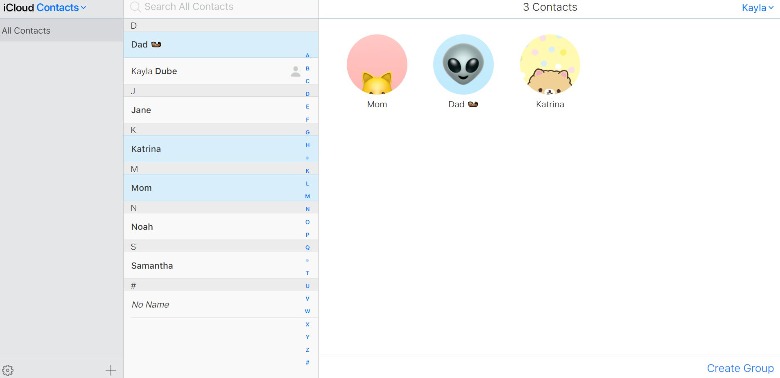Select Jane in the contact list

(221, 110)
